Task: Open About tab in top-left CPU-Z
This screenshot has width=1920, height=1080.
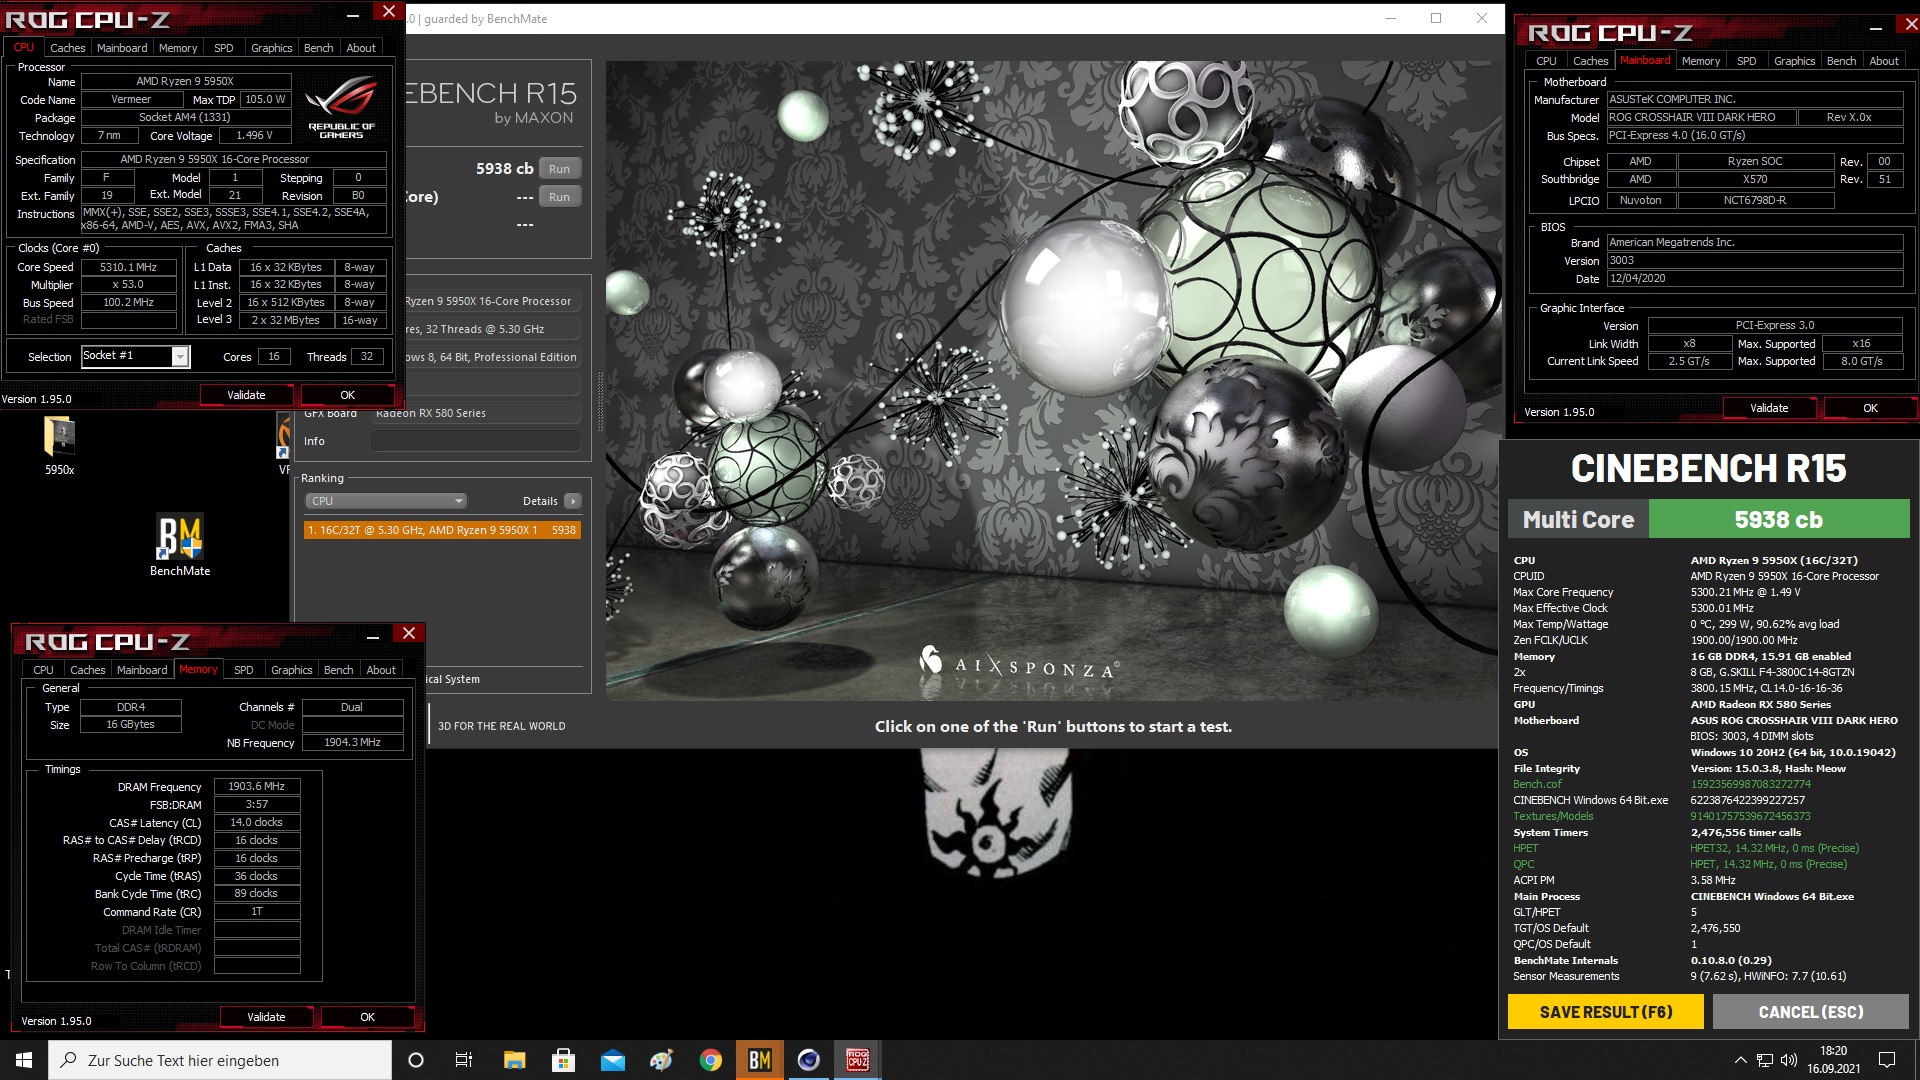Action: (x=361, y=48)
